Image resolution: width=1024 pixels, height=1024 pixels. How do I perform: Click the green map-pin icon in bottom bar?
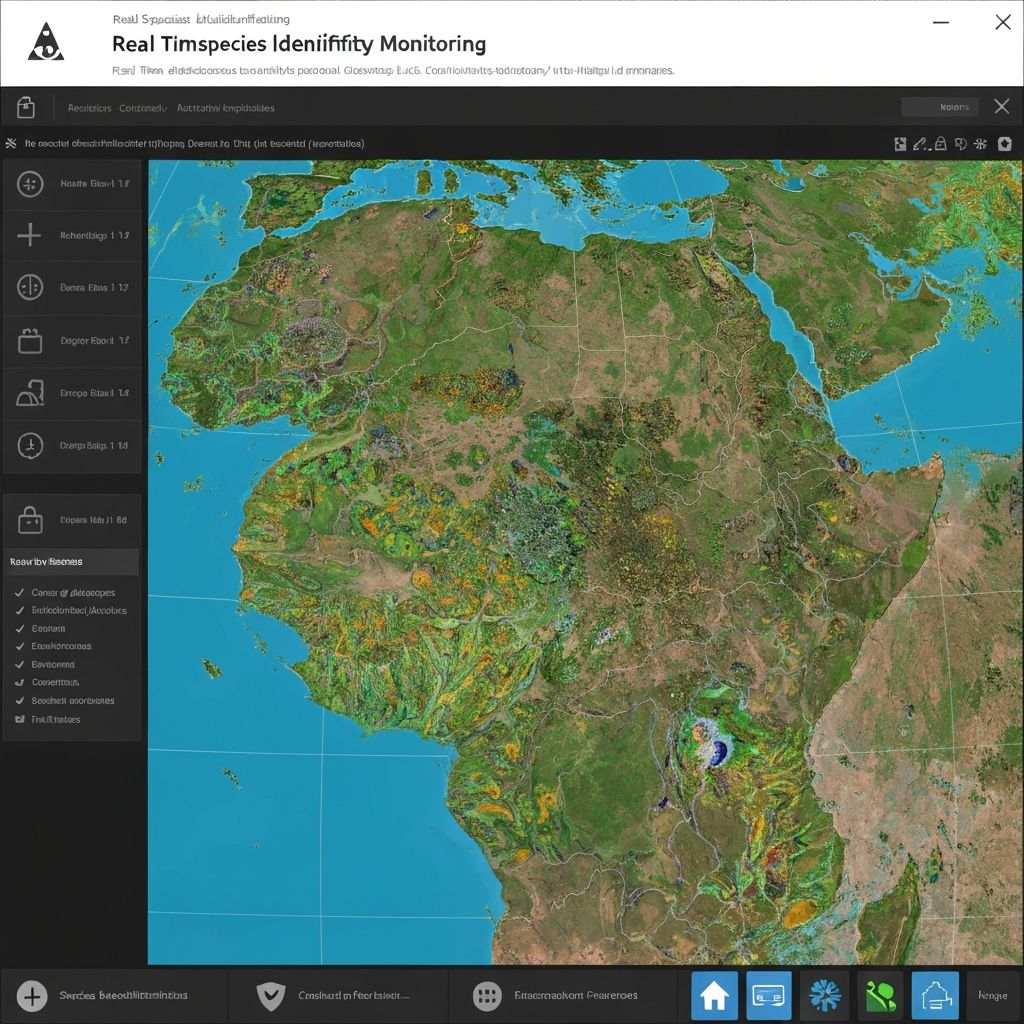[x=879, y=995]
